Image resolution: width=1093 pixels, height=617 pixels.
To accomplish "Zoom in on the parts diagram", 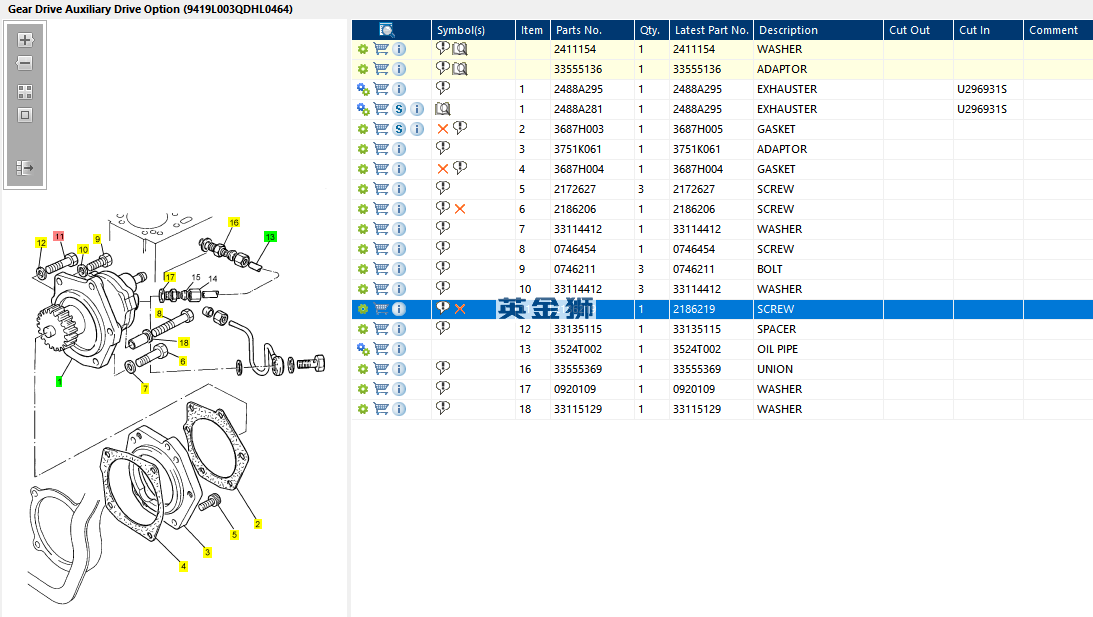I will (x=25, y=40).
